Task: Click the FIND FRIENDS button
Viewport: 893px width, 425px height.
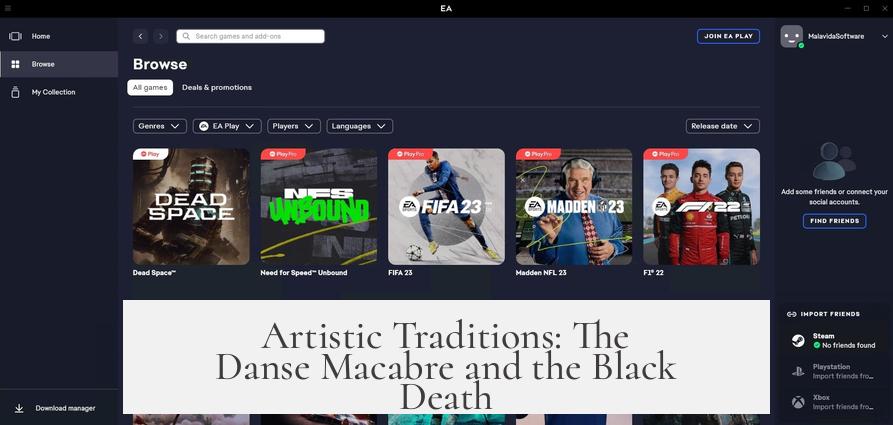Action: pos(834,221)
